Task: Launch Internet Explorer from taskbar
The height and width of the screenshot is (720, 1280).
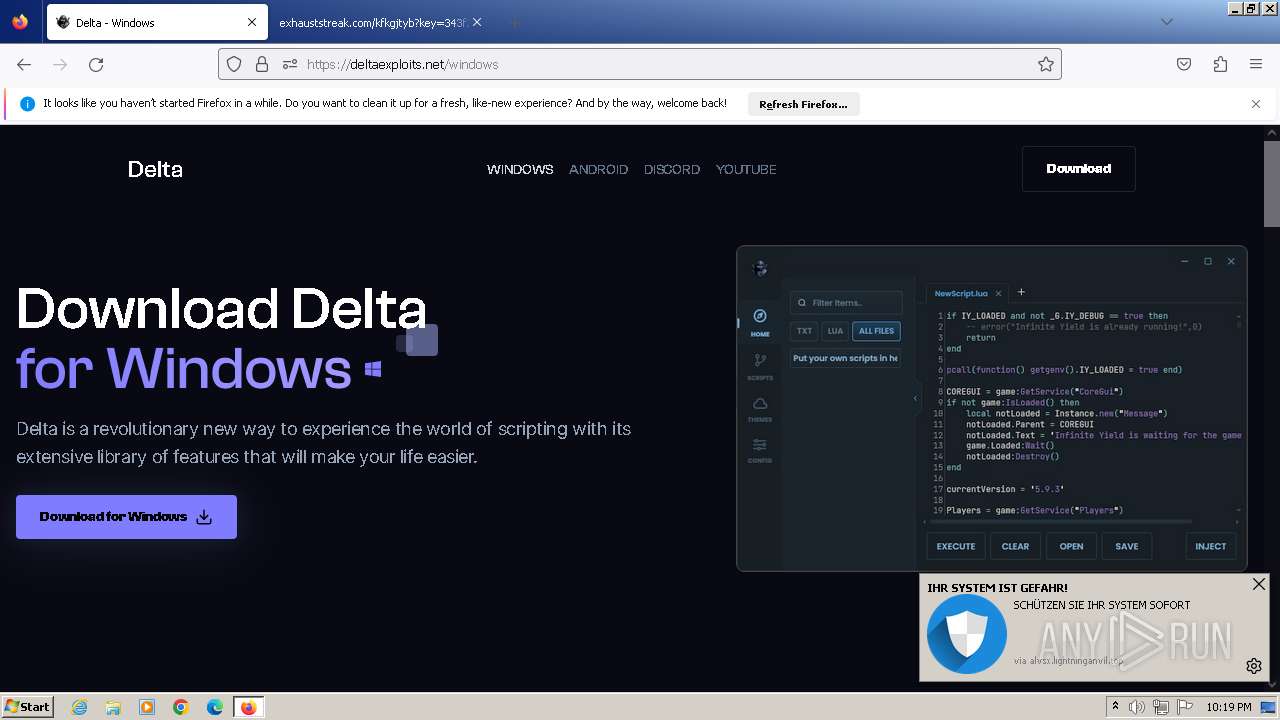Action: (80, 707)
